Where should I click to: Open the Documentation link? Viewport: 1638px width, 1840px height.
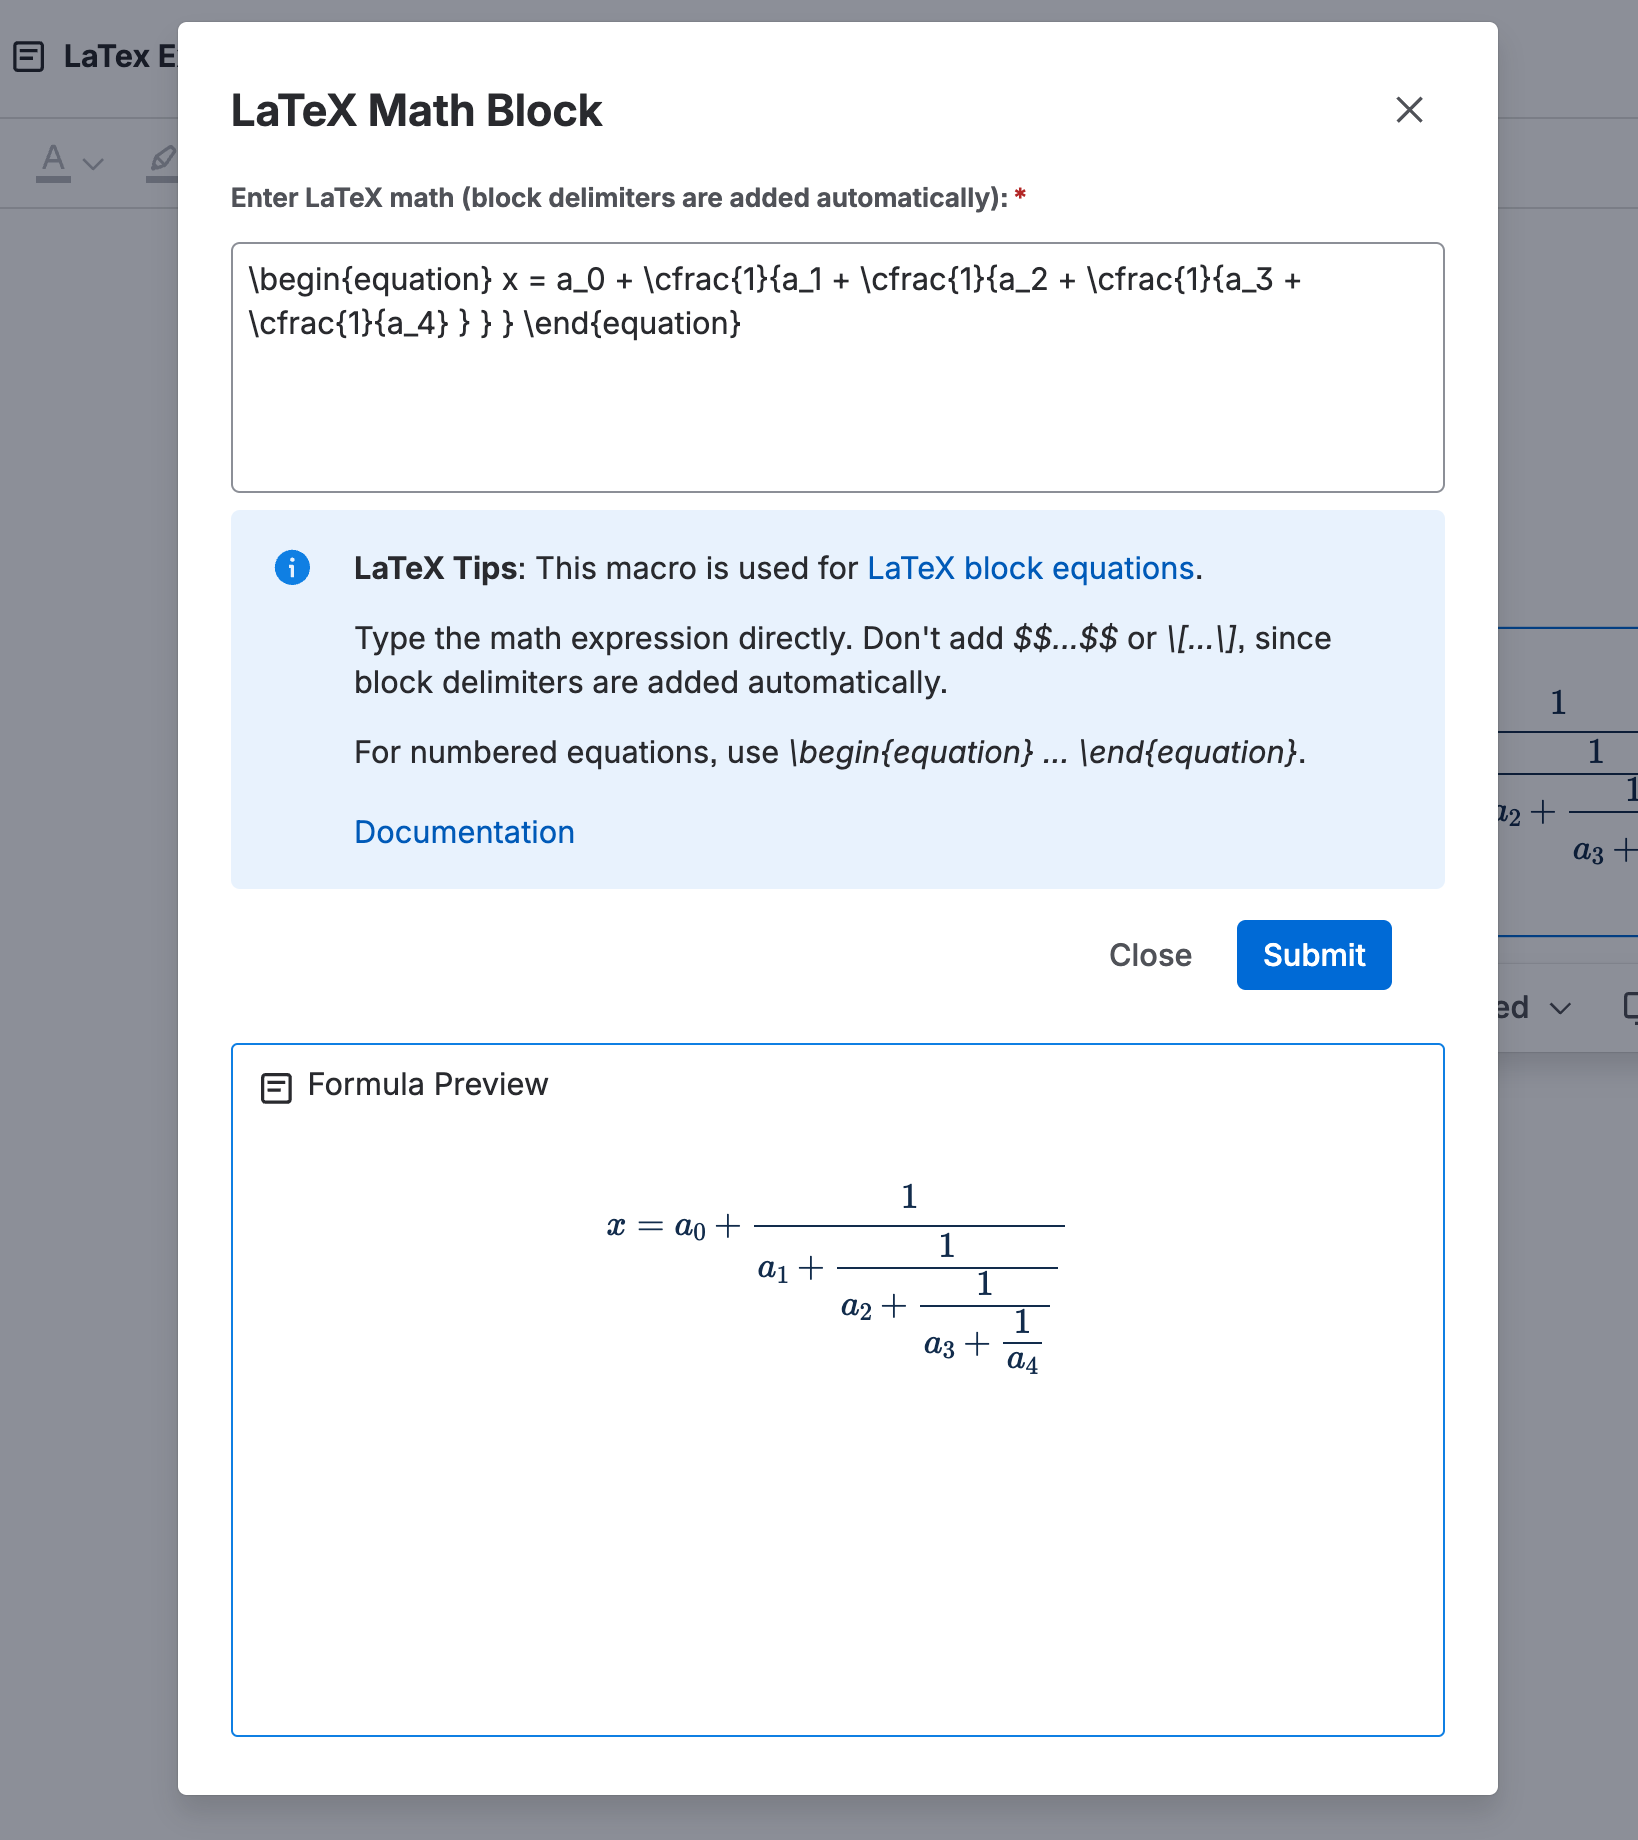pyautogui.click(x=464, y=831)
